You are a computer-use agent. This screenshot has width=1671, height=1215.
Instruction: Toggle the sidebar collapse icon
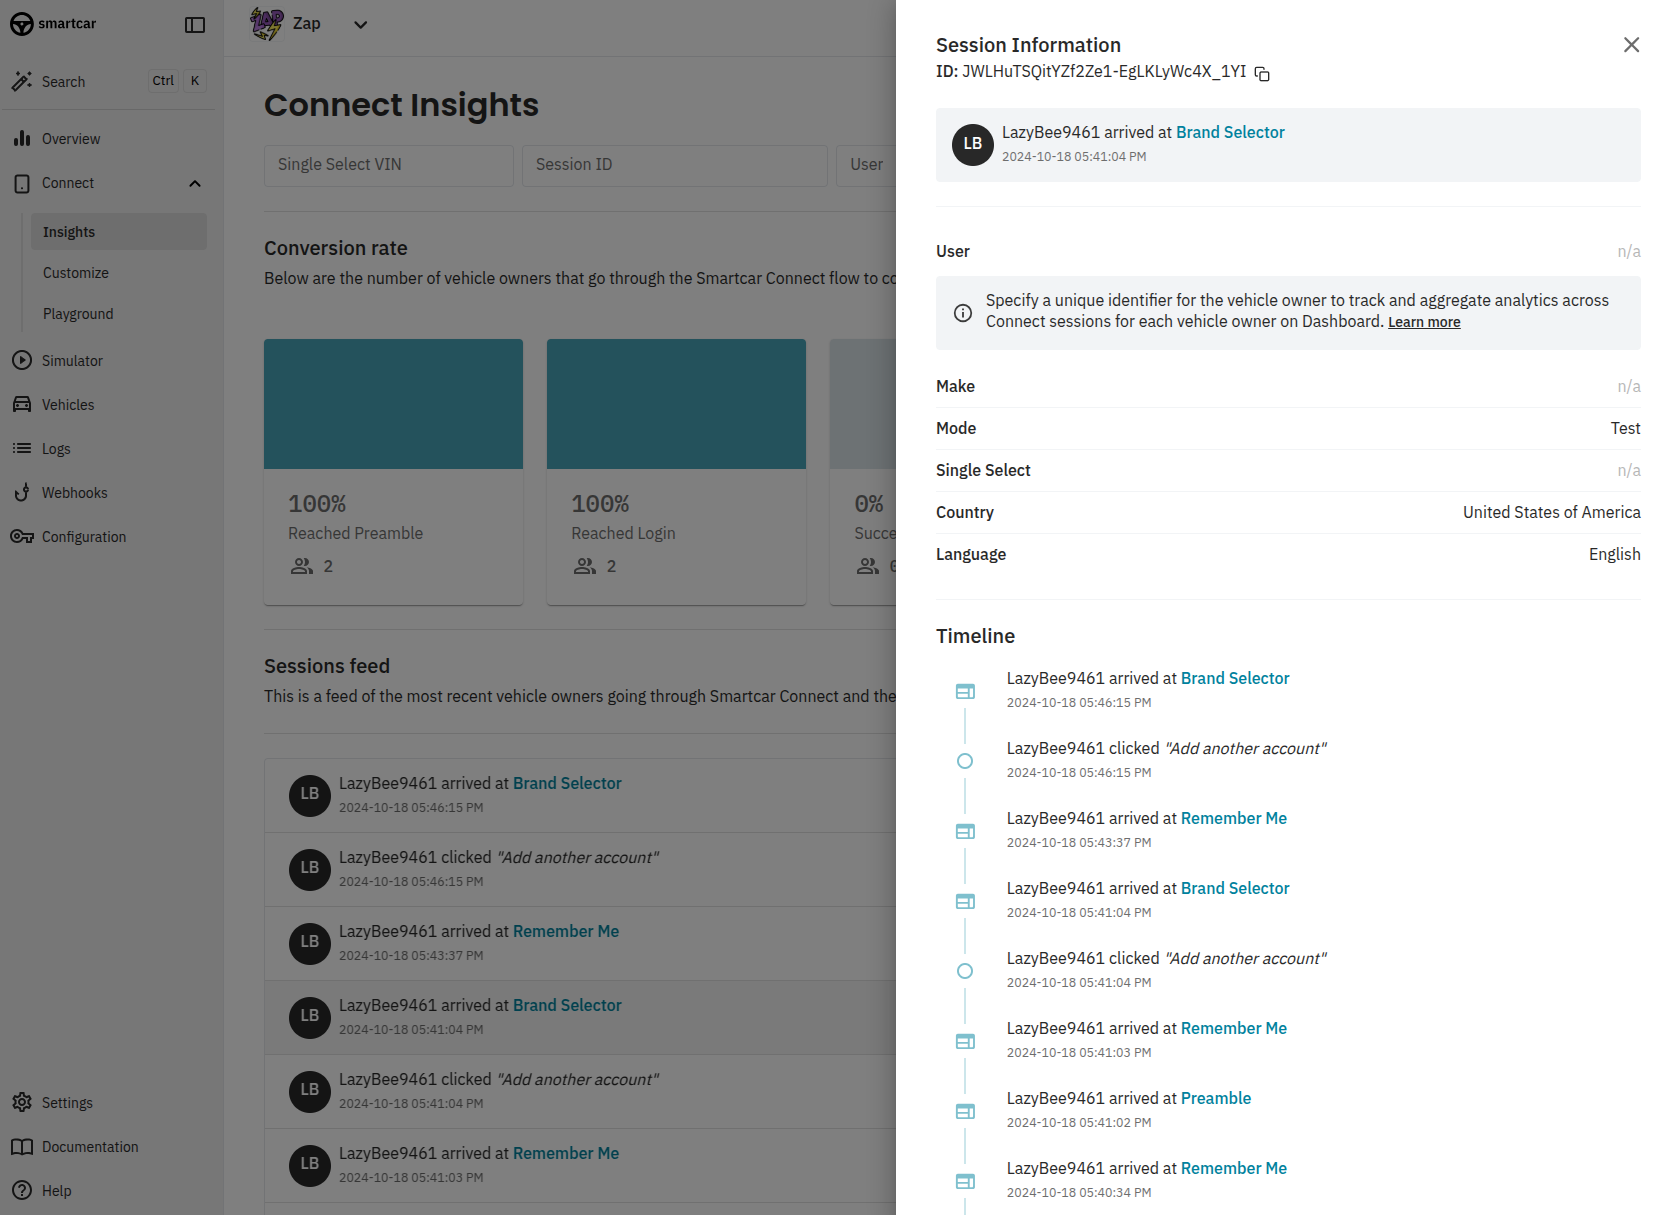pyautogui.click(x=195, y=25)
